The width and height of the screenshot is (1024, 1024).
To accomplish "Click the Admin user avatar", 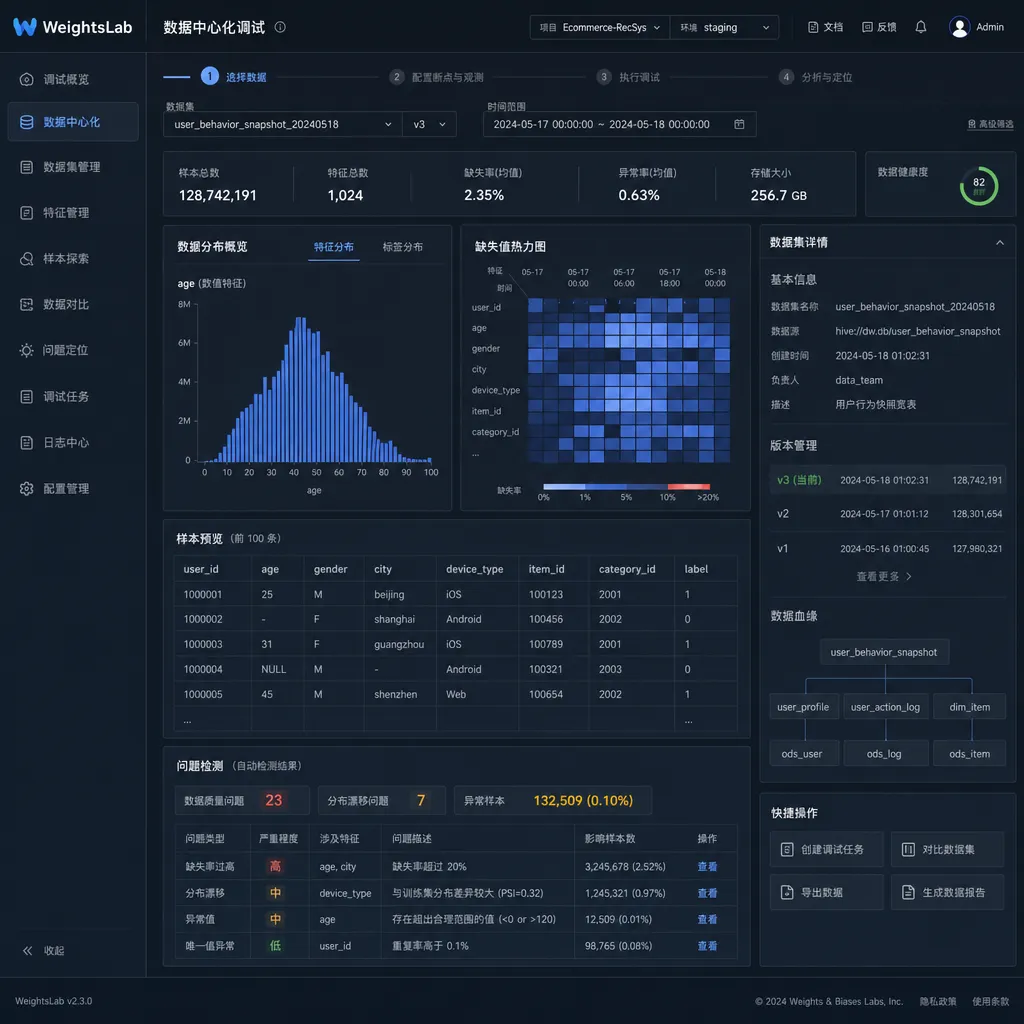I will pos(959,27).
